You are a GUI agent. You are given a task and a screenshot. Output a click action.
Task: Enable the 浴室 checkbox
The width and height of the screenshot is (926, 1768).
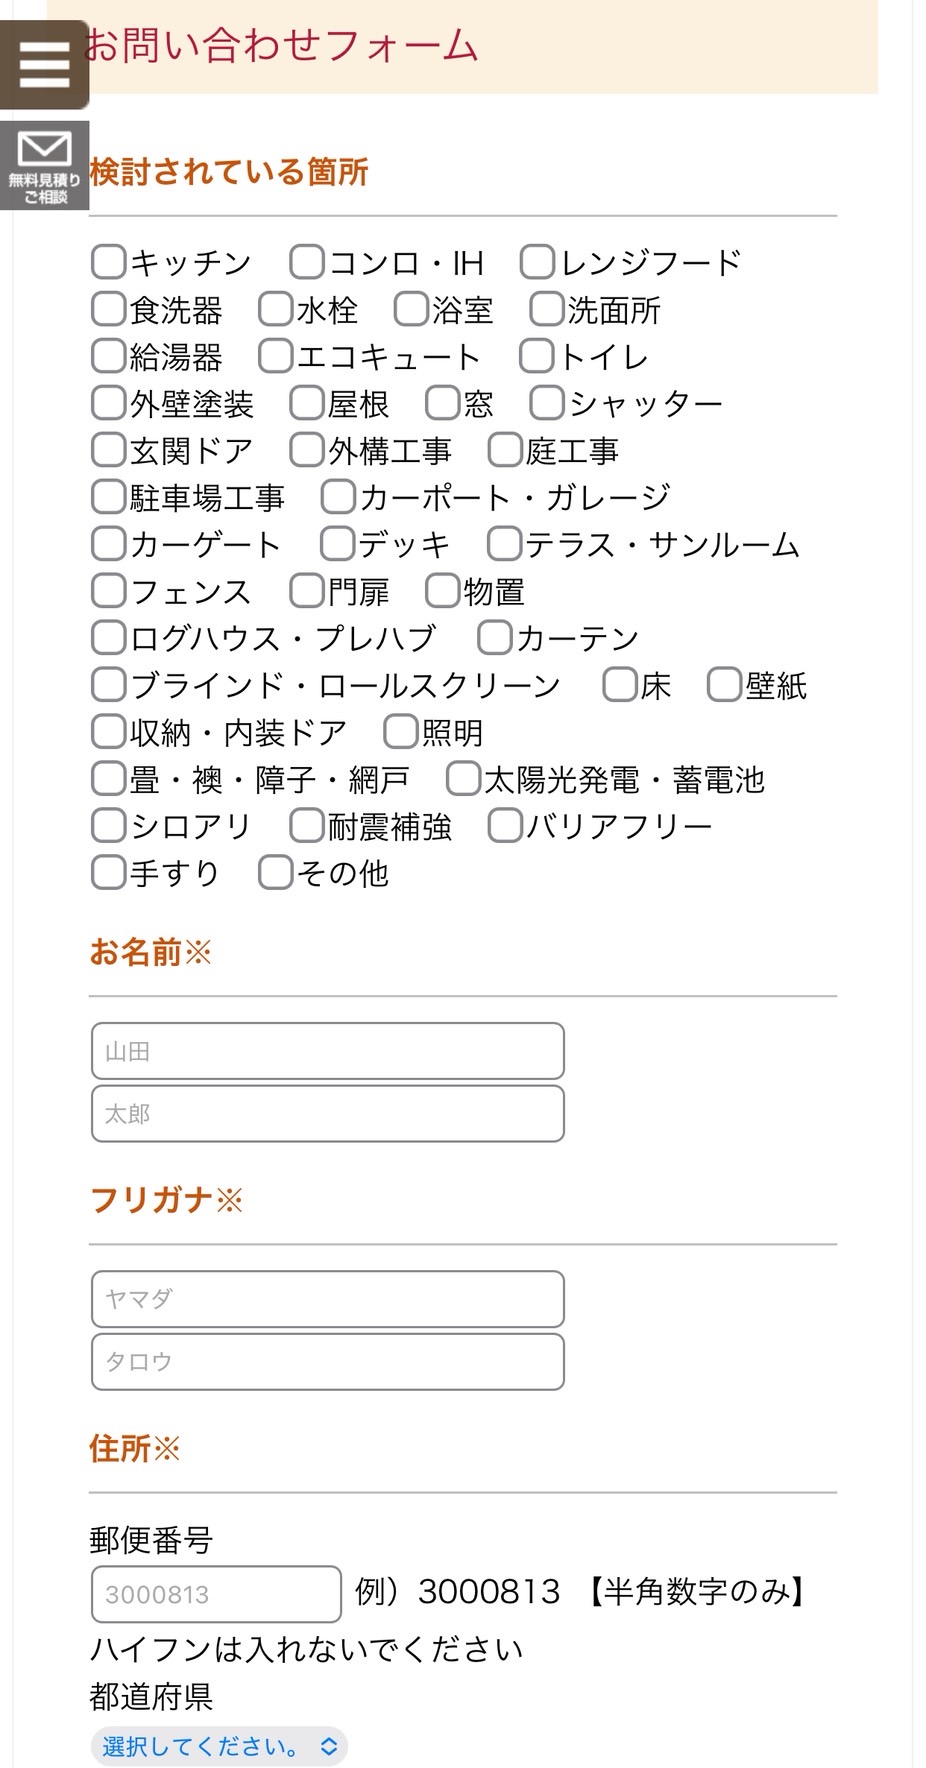[411, 310]
